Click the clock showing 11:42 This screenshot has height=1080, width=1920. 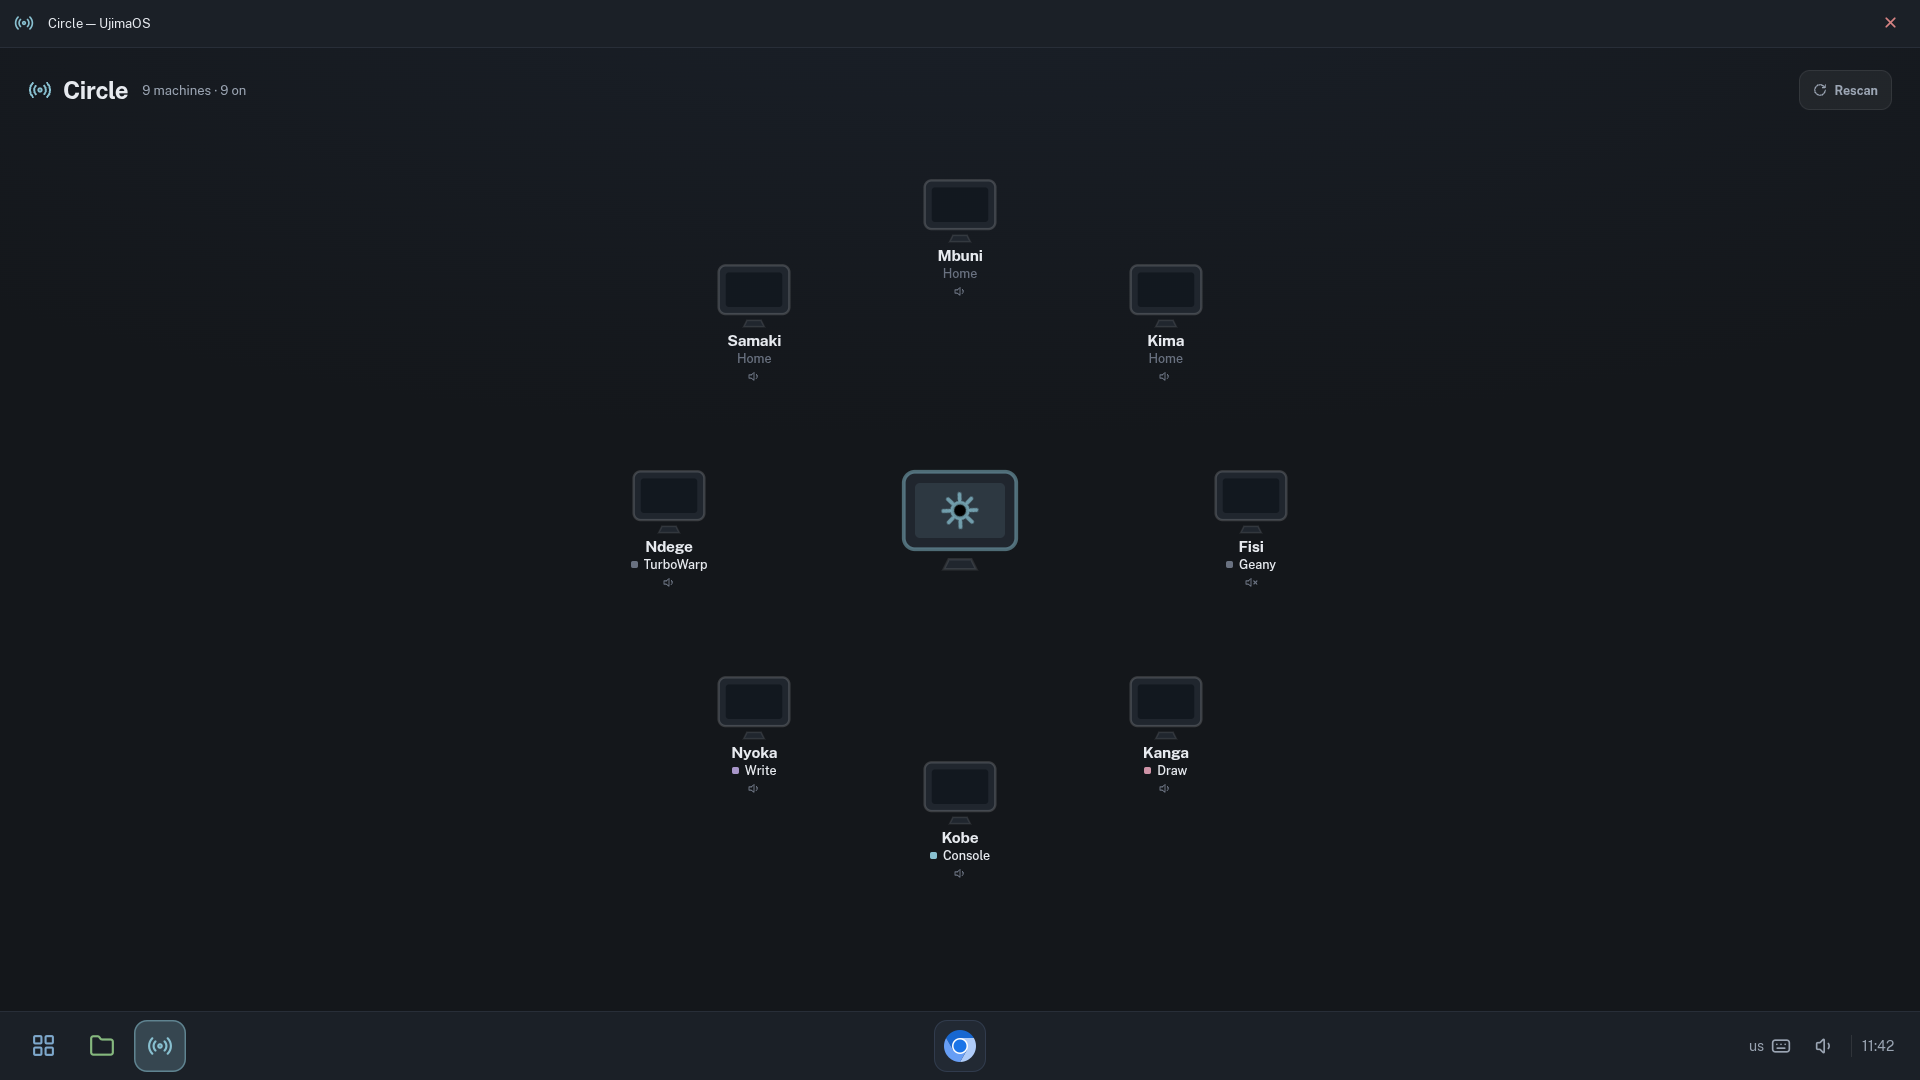click(x=1877, y=1046)
